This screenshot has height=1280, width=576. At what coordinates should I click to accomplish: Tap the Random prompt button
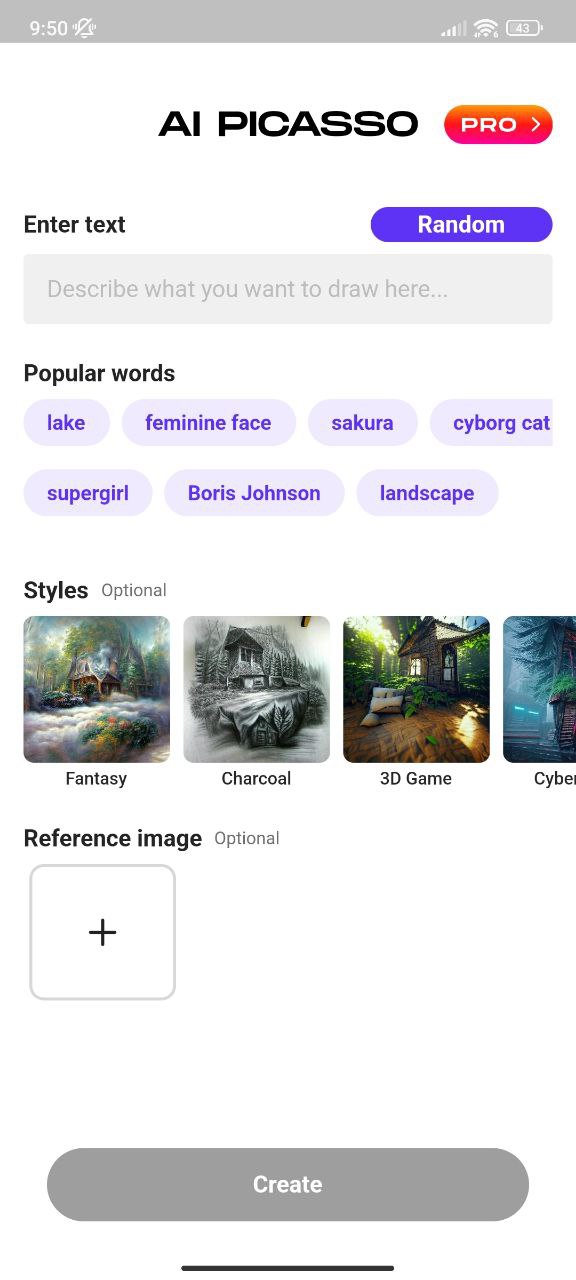coord(461,224)
